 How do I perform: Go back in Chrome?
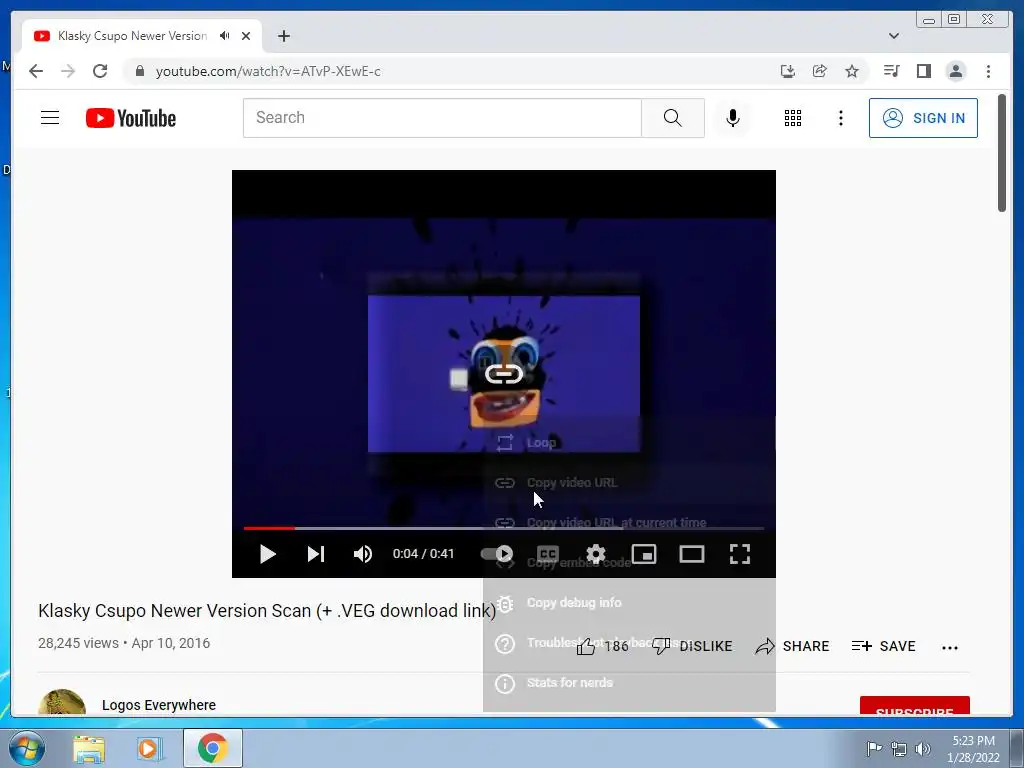[x=36, y=71]
